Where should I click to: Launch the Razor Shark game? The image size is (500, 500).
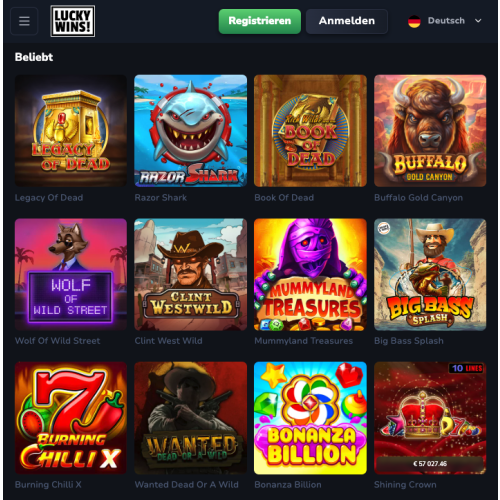190,131
